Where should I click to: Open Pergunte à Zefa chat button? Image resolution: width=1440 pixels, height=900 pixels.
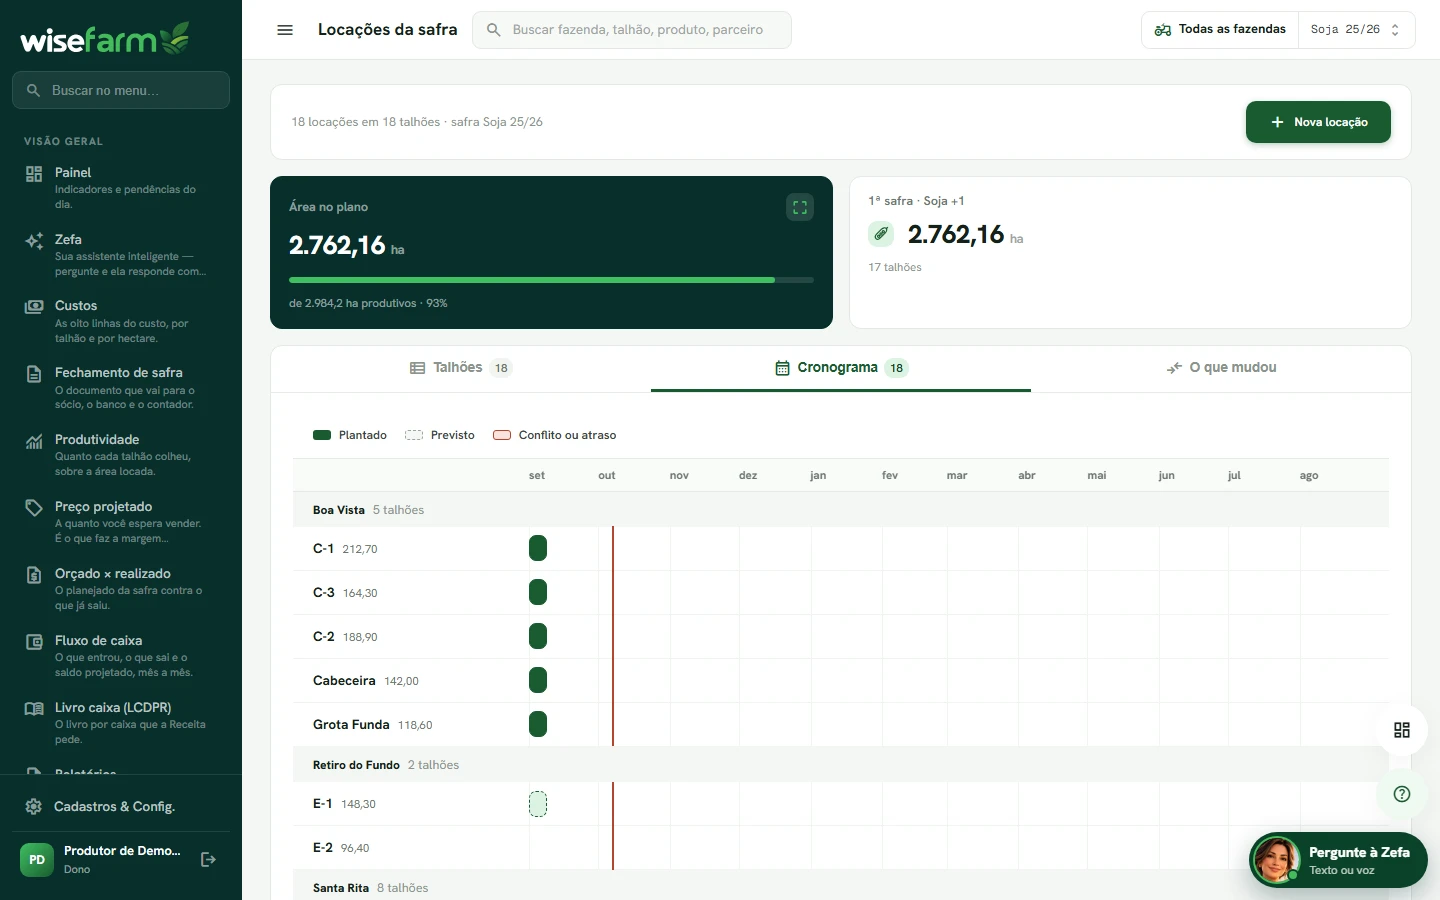point(1338,860)
